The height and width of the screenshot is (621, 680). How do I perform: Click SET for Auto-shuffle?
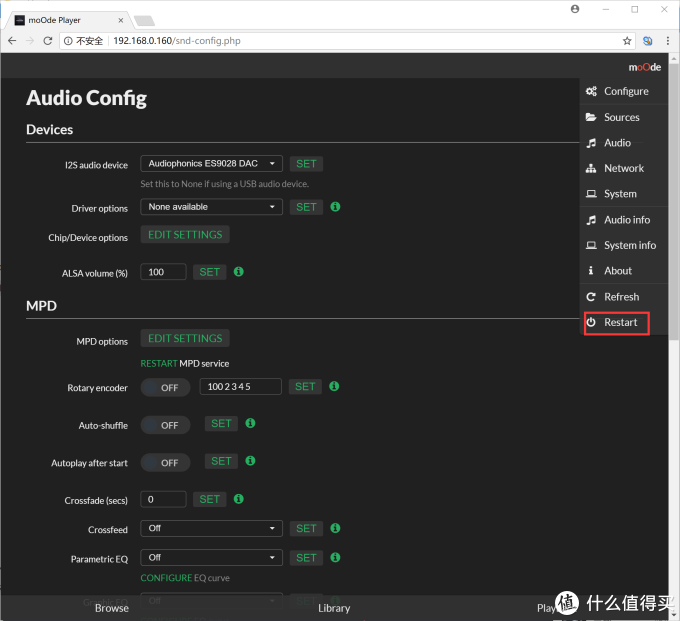221,423
